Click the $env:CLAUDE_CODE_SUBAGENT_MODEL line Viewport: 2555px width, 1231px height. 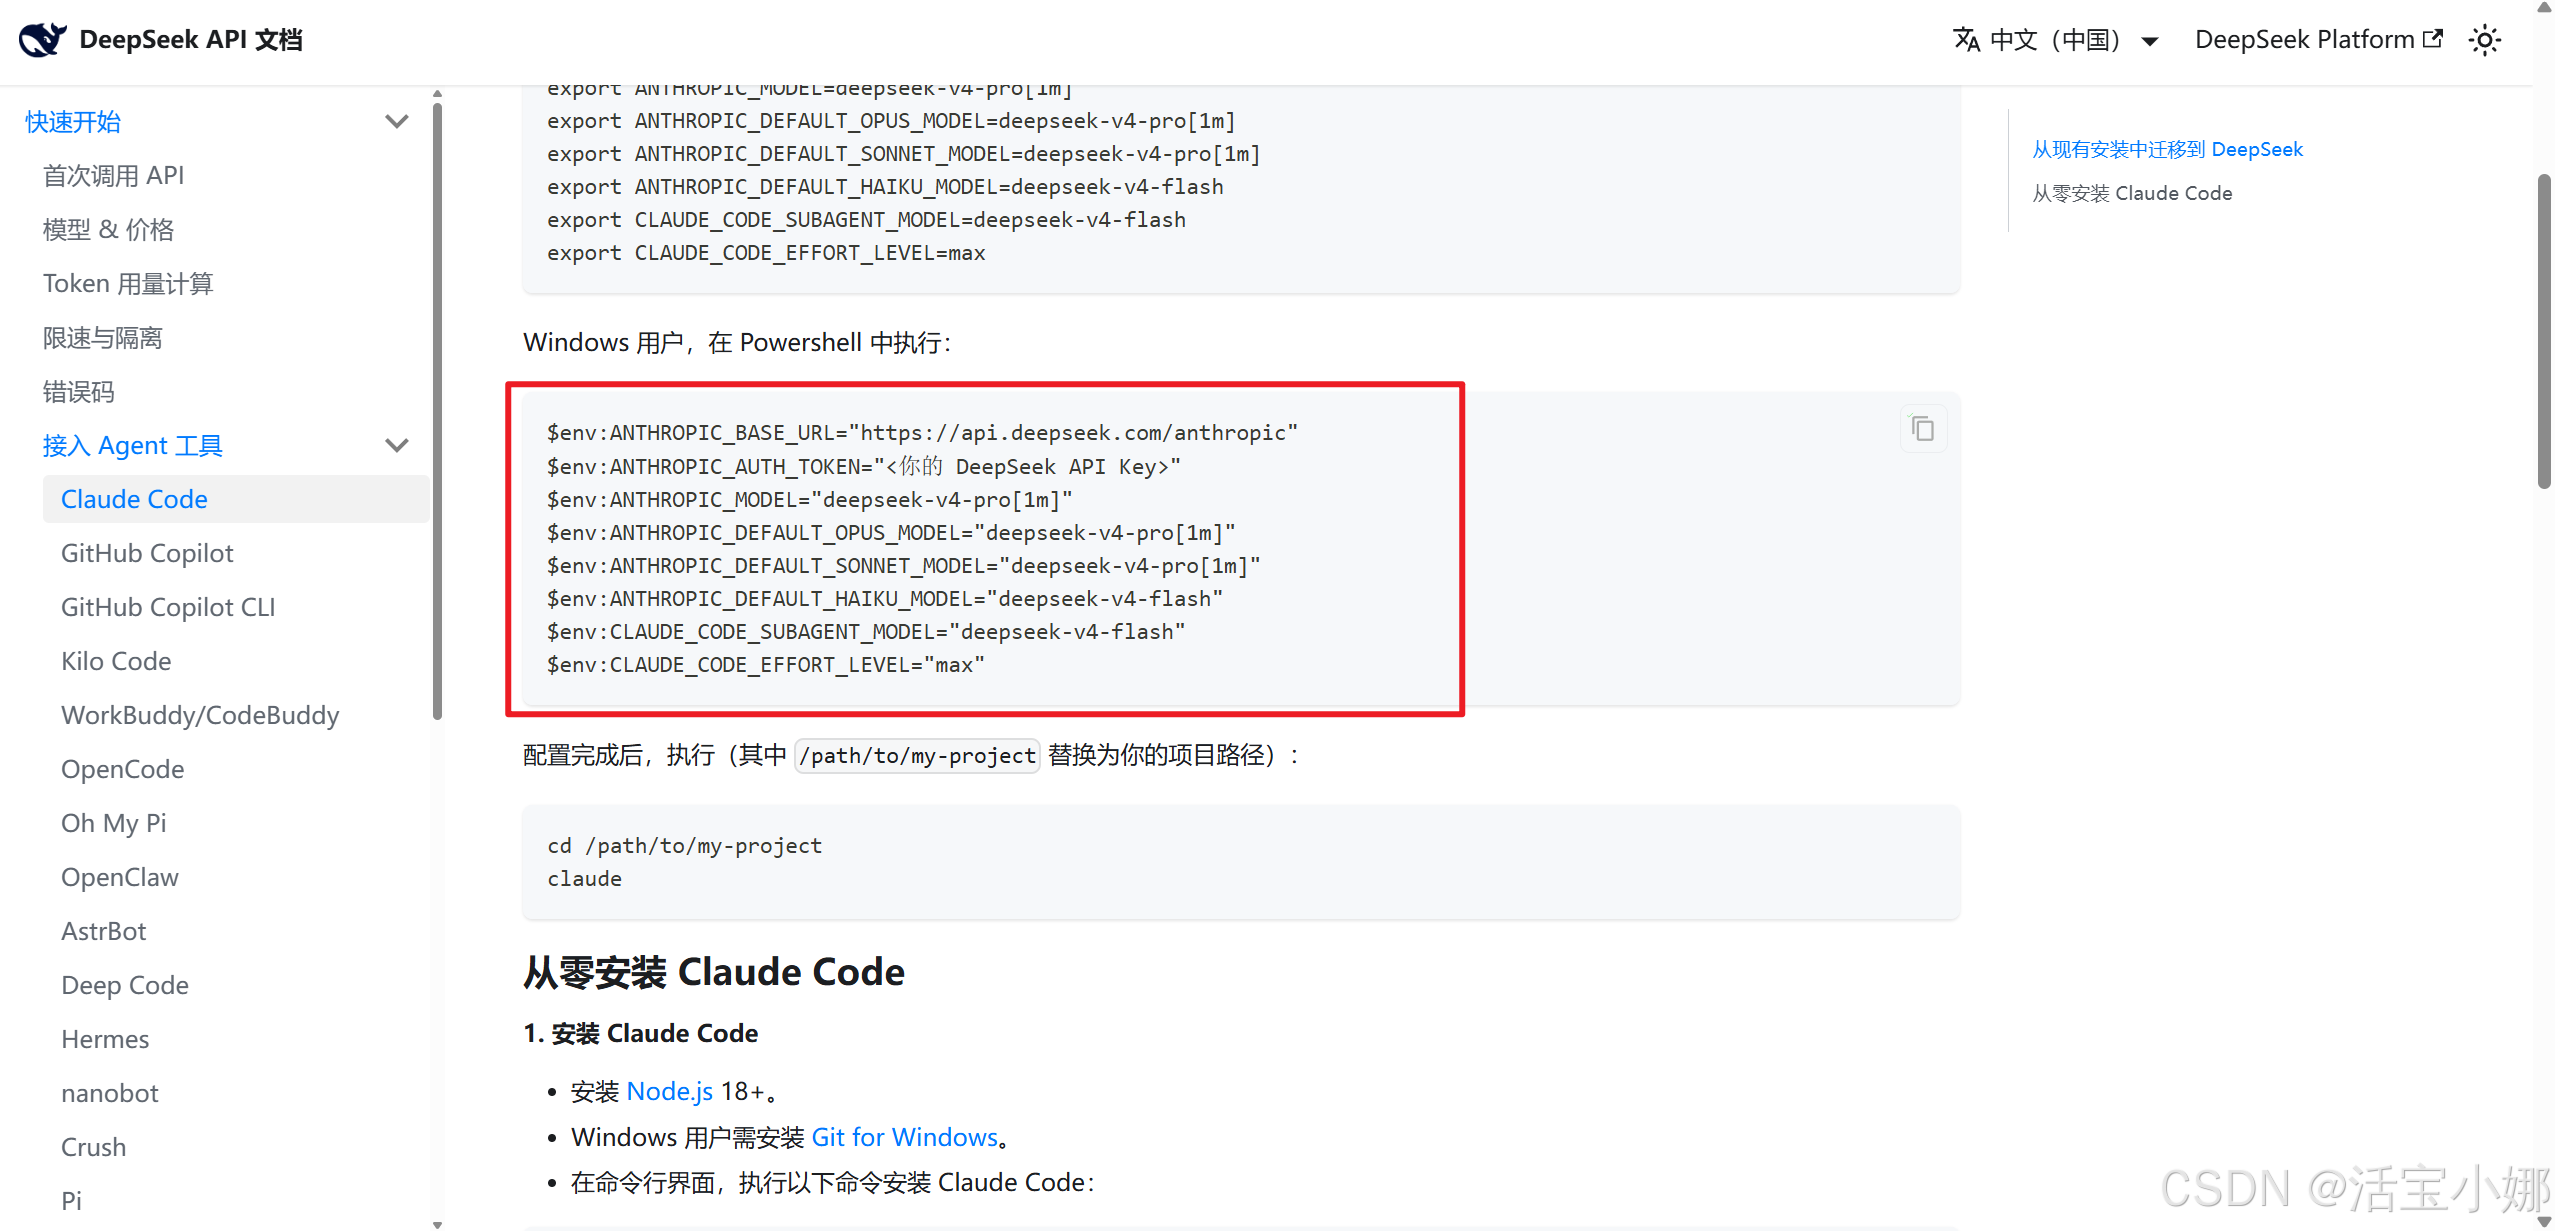866,632
